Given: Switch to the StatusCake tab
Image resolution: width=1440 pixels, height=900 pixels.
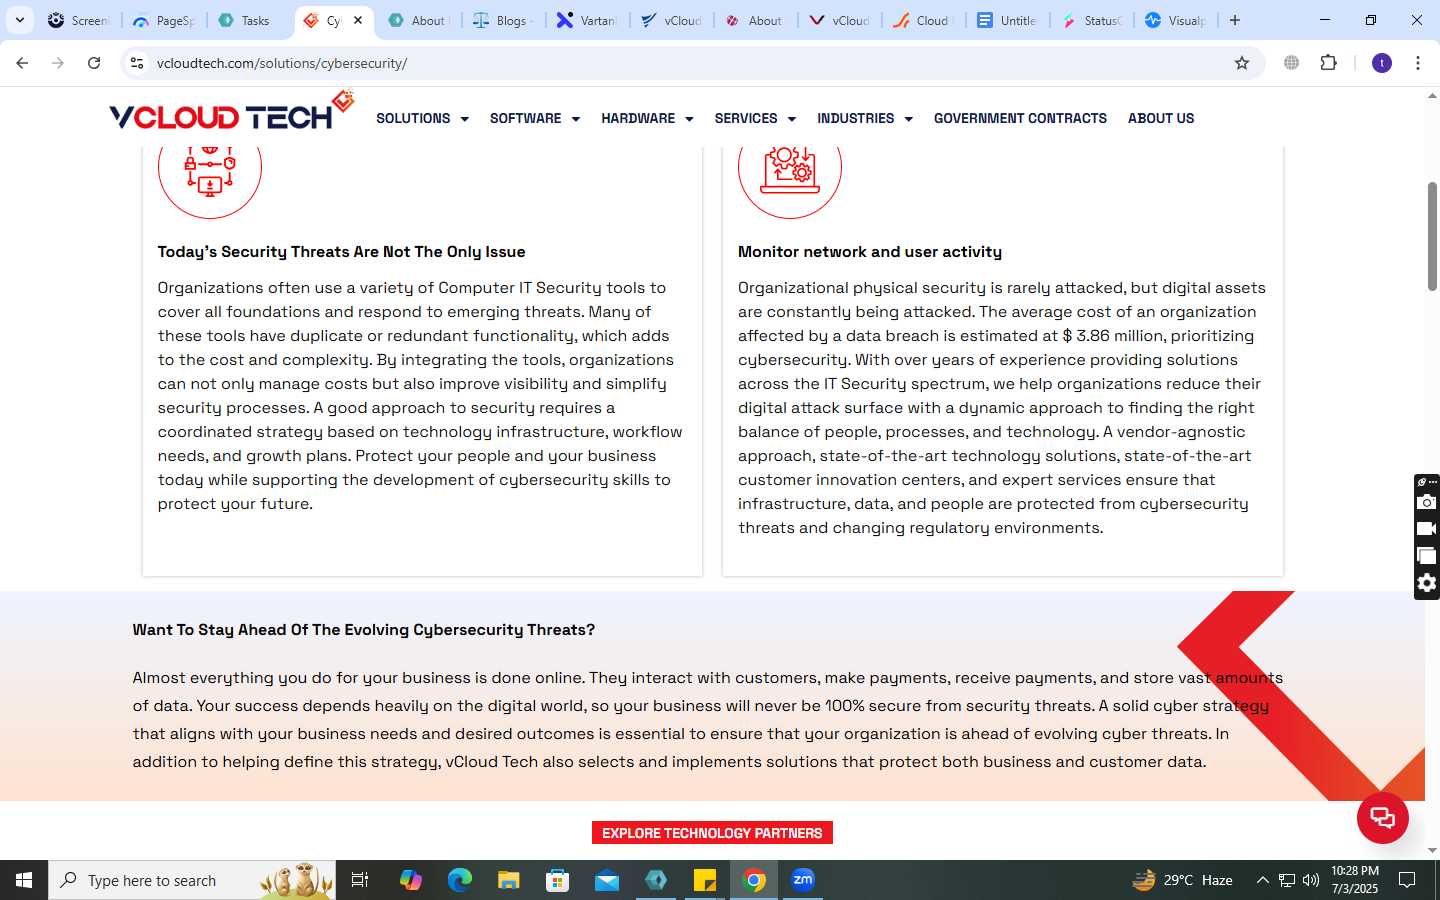Looking at the screenshot, I should click(1093, 20).
